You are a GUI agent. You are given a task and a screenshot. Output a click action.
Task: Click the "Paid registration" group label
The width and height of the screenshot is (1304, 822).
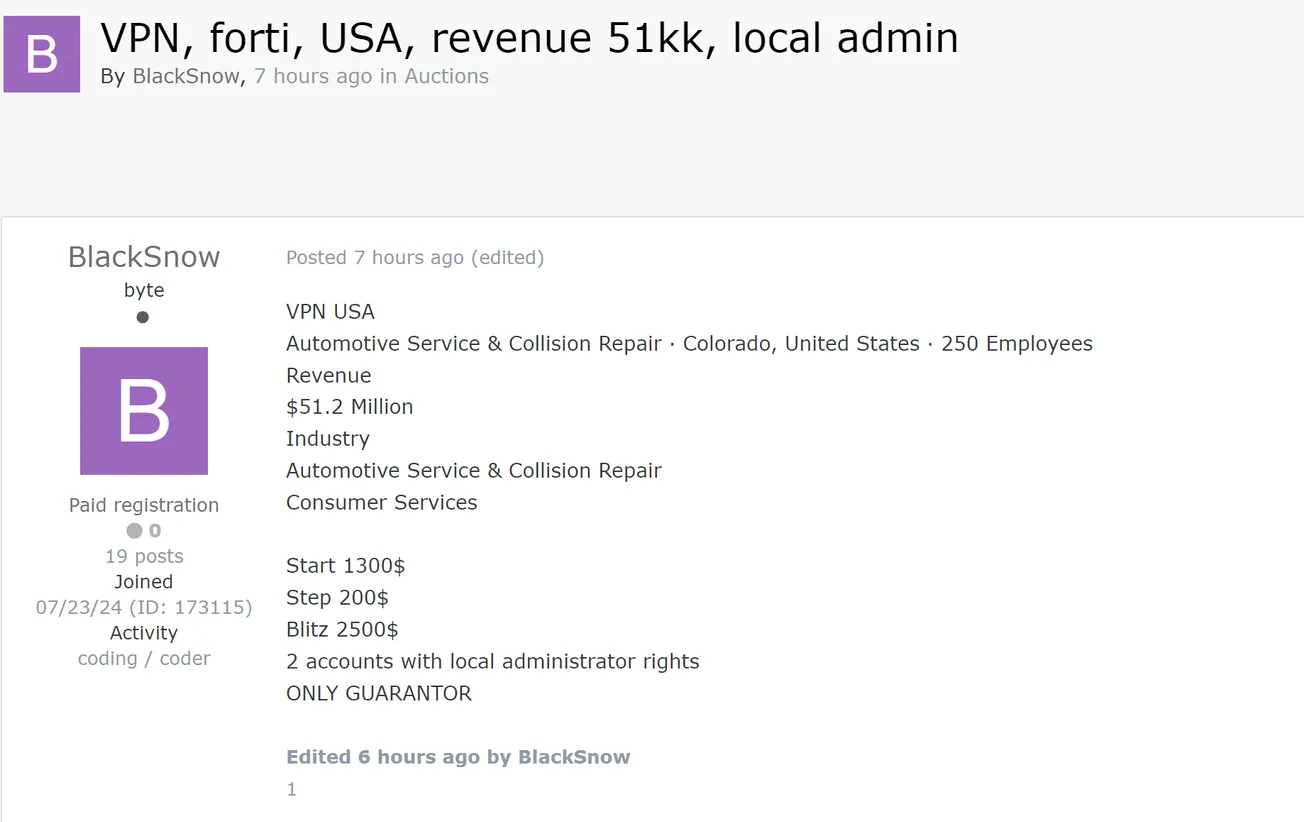(144, 505)
